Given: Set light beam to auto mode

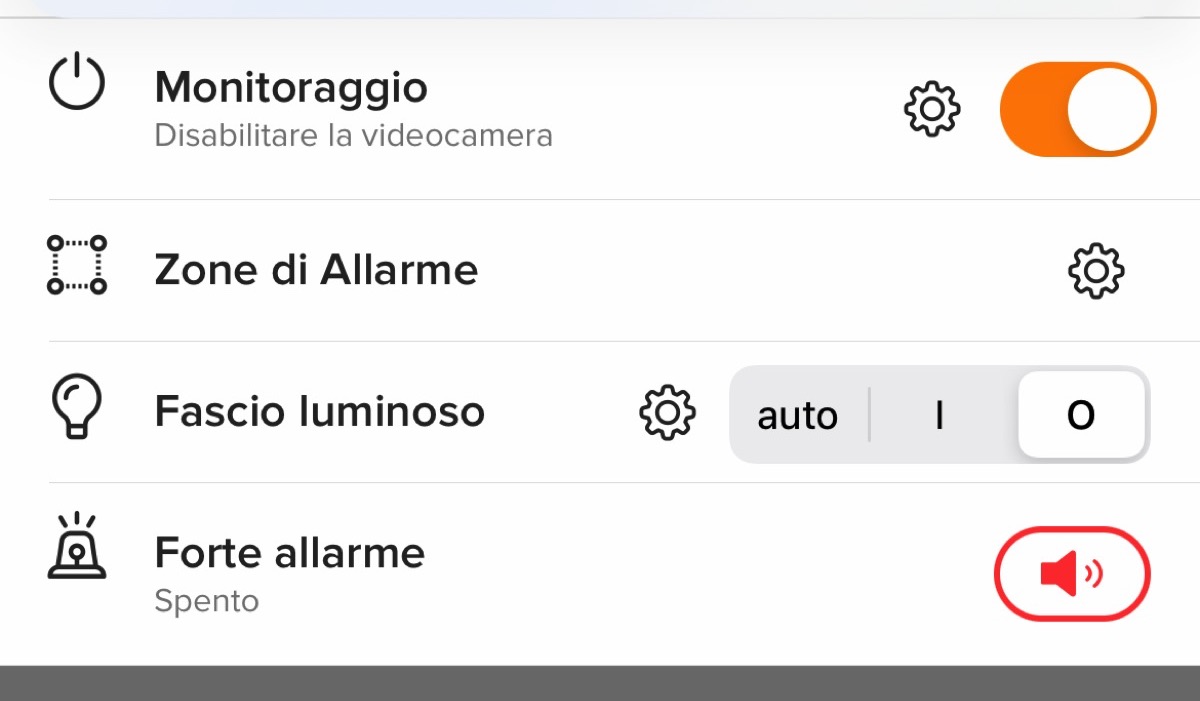Looking at the screenshot, I should click(x=797, y=415).
